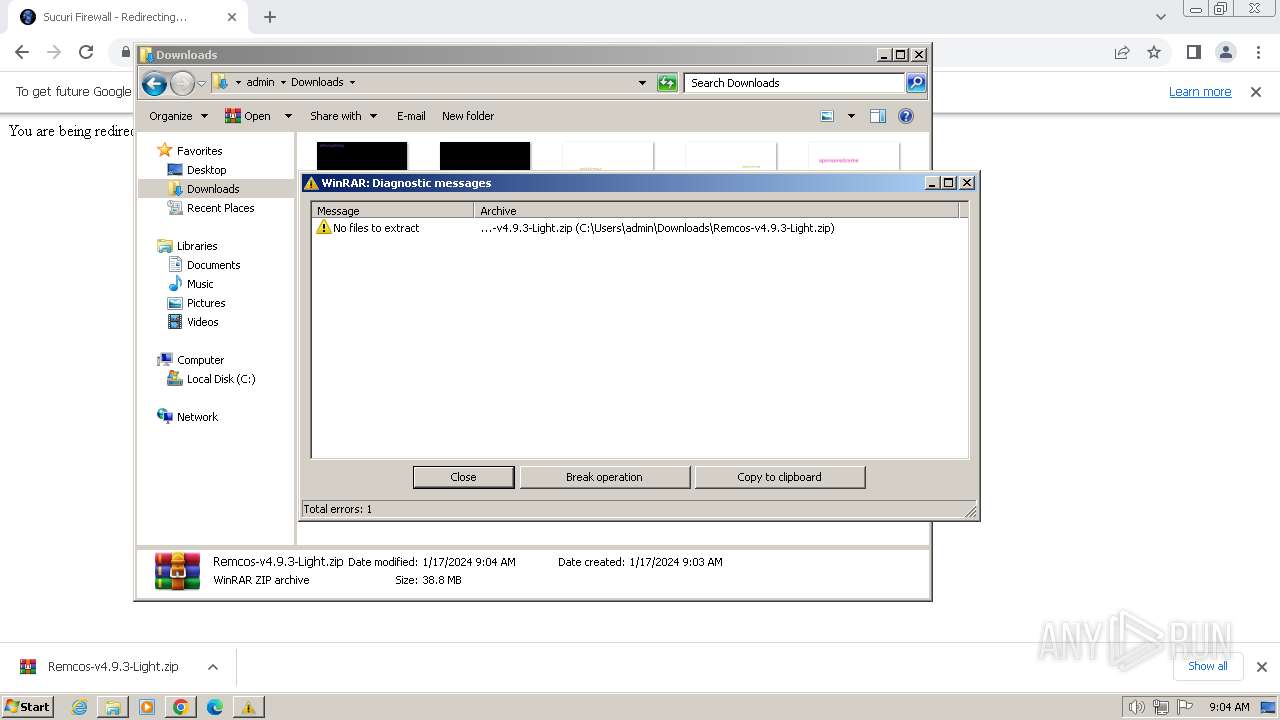The width and height of the screenshot is (1280, 720).
Task: Click the Message column header
Action: 393,211
